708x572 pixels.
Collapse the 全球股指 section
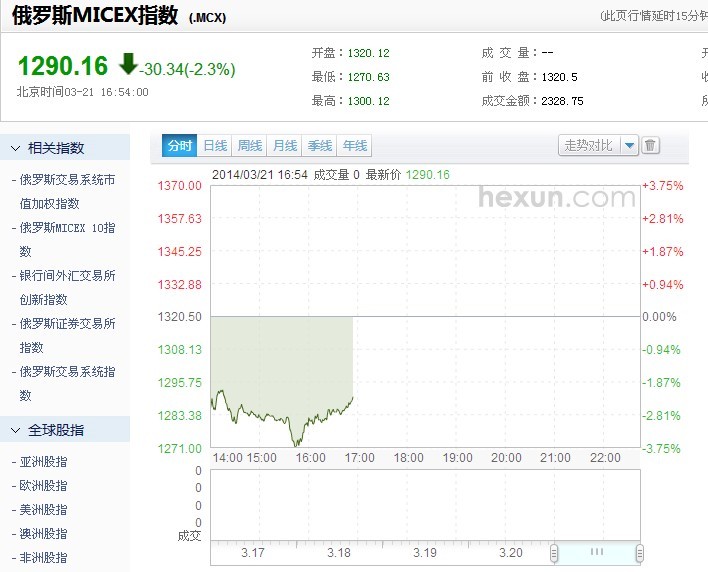pos(16,430)
